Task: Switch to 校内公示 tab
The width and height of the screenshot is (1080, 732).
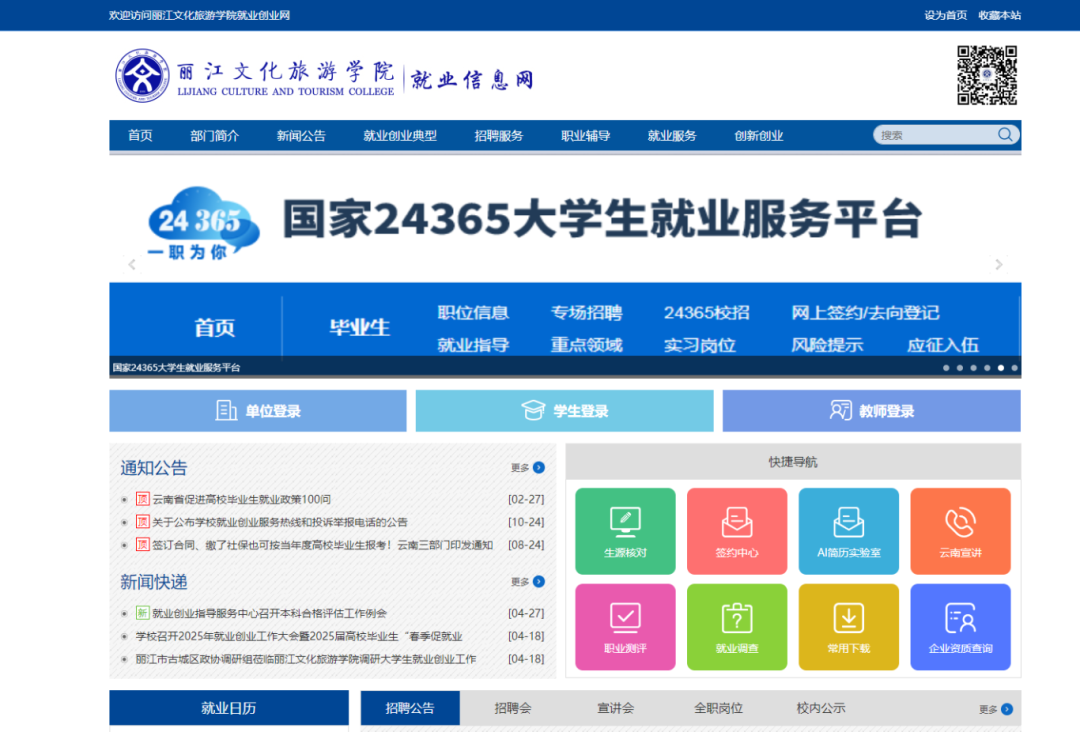Action: 821,708
